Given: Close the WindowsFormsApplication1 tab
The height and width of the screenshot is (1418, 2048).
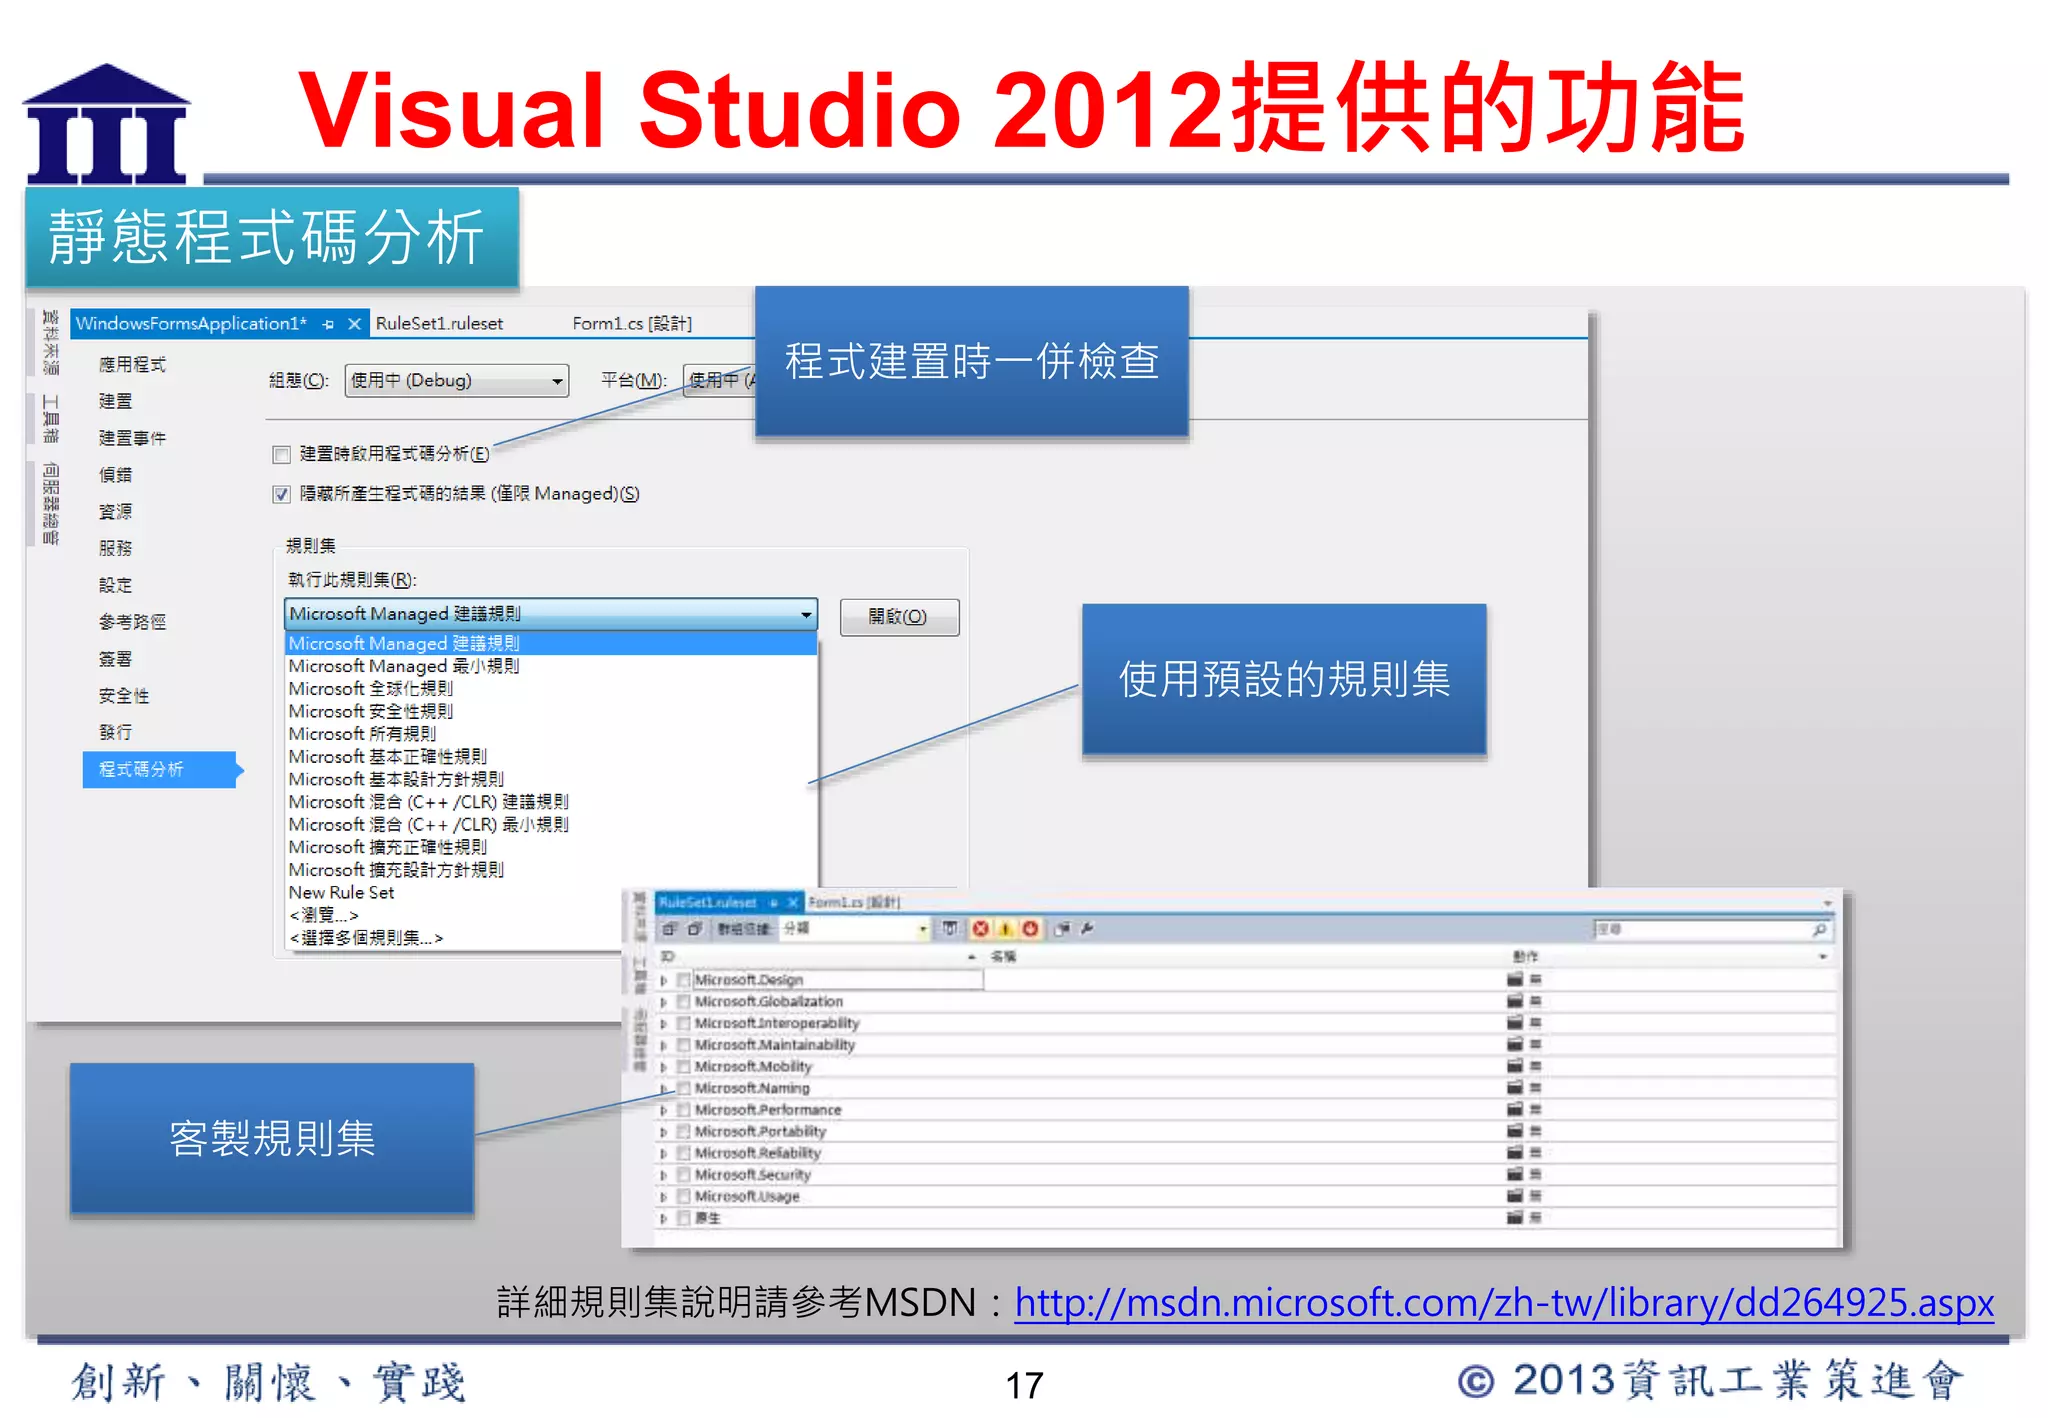Looking at the screenshot, I should tap(354, 324).
